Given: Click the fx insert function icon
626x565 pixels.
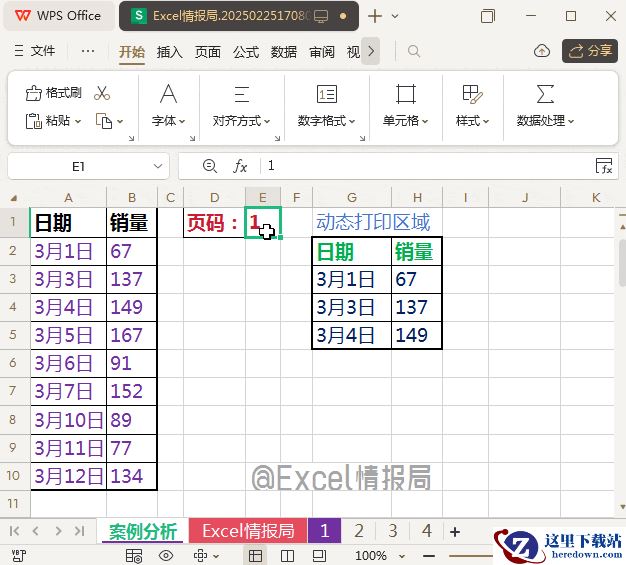Looking at the screenshot, I should point(240,166).
